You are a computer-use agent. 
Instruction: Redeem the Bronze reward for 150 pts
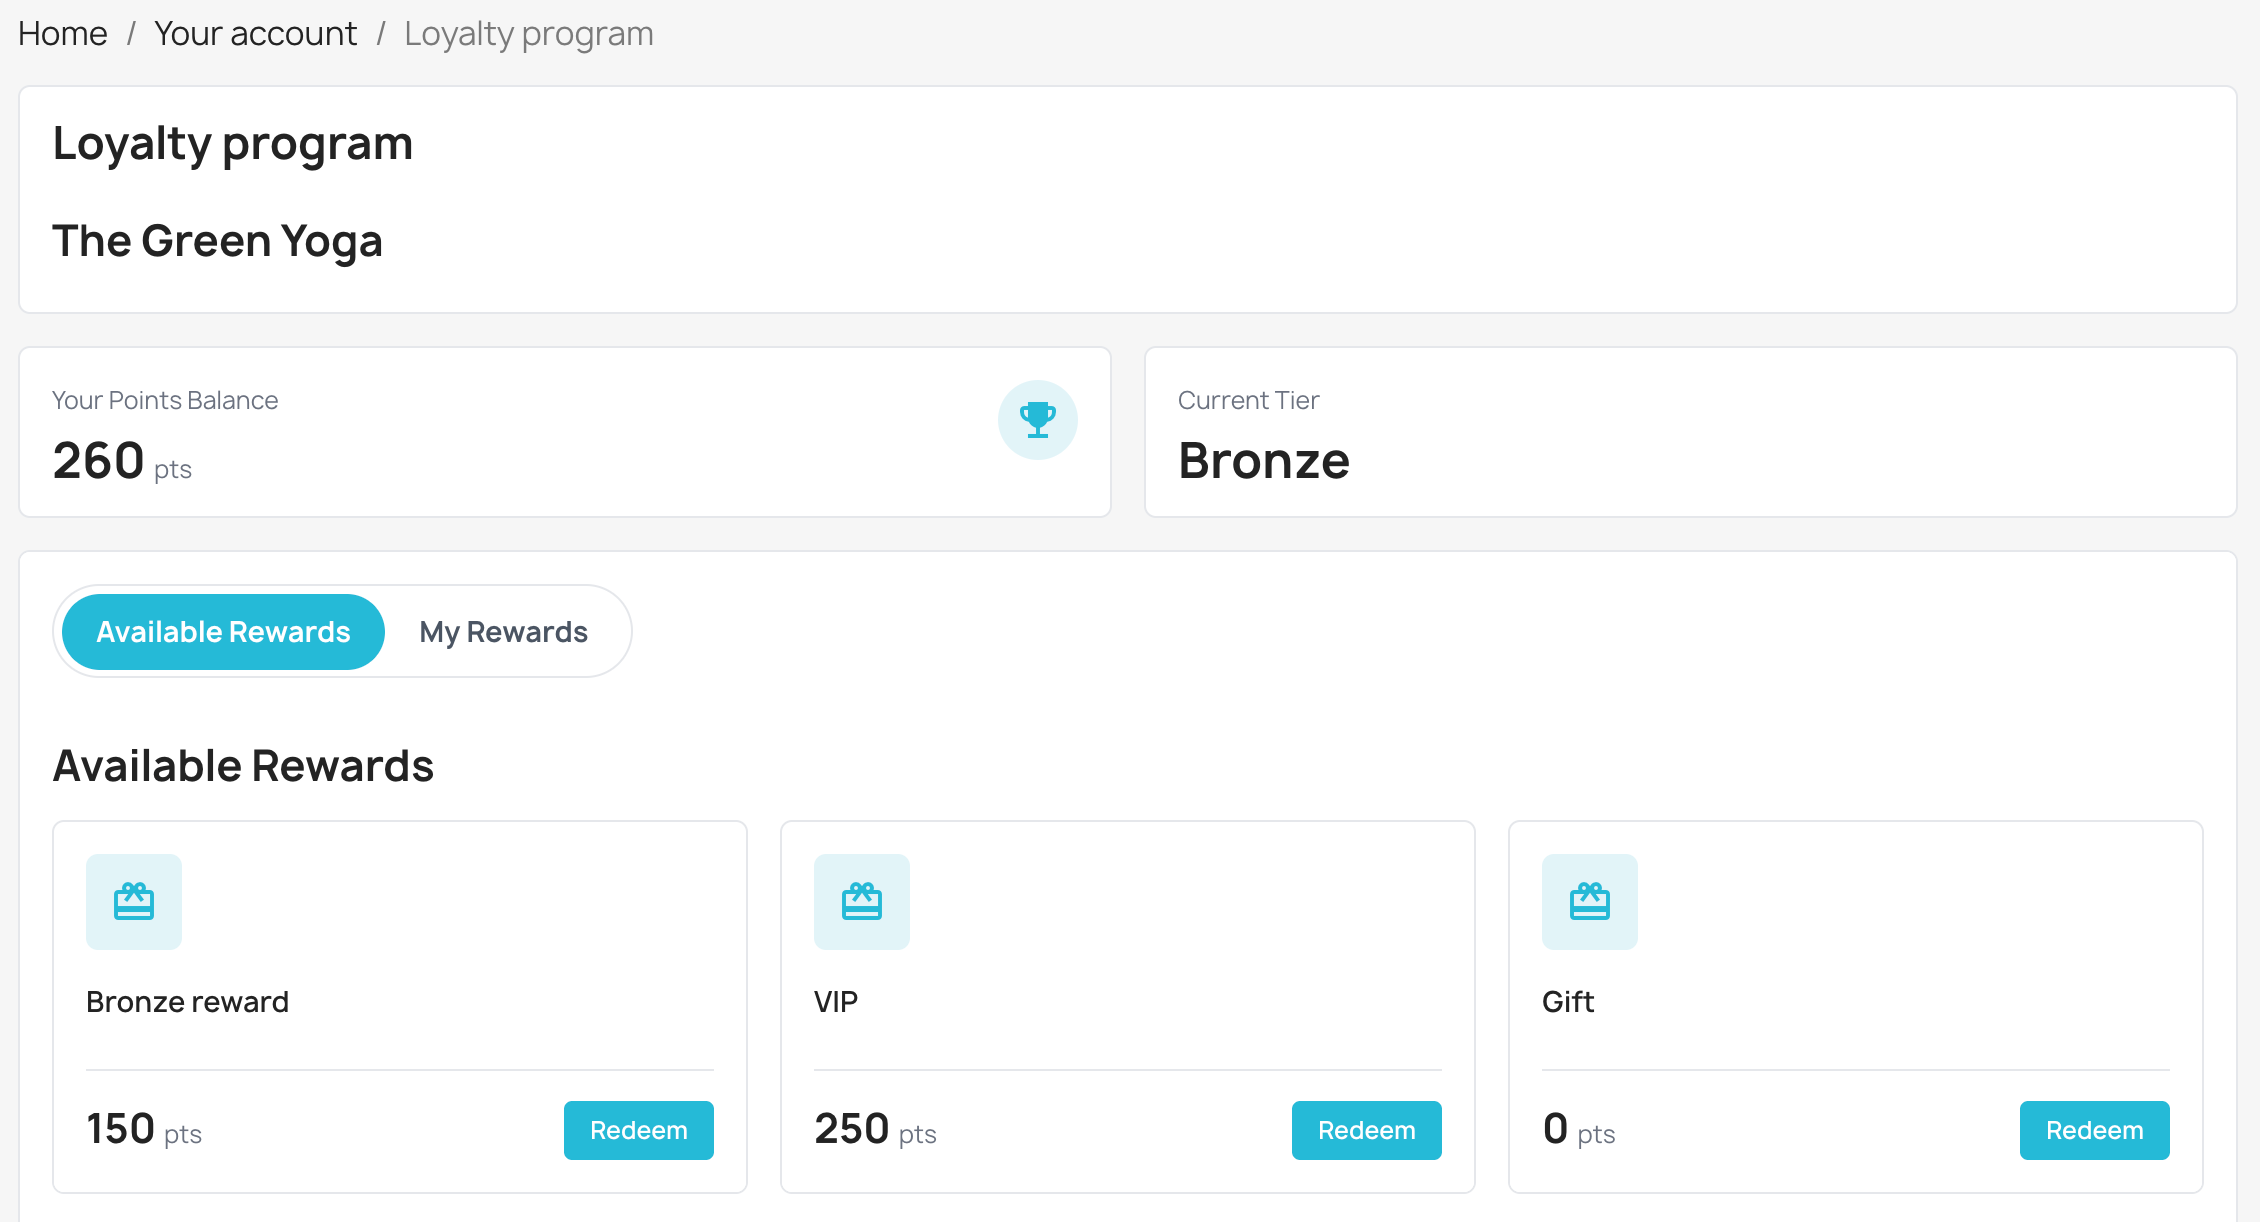(638, 1130)
